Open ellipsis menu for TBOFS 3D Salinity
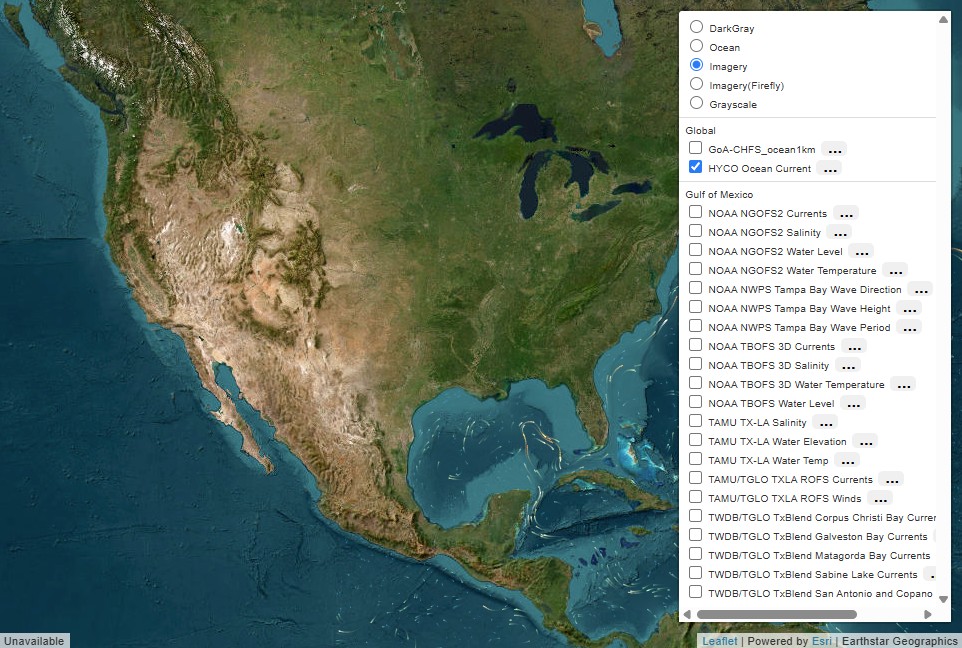Screen dimensions: 962x648 848,366
